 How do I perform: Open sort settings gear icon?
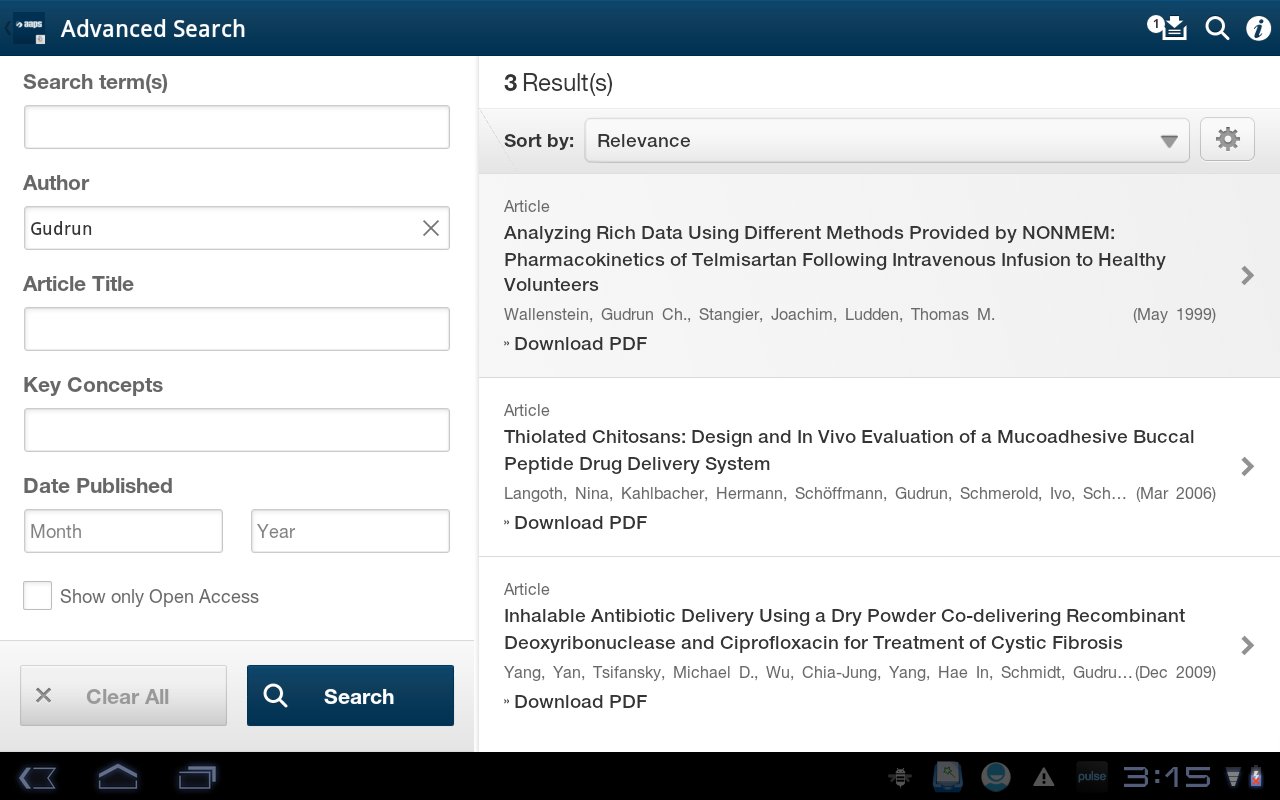[1227, 140]
